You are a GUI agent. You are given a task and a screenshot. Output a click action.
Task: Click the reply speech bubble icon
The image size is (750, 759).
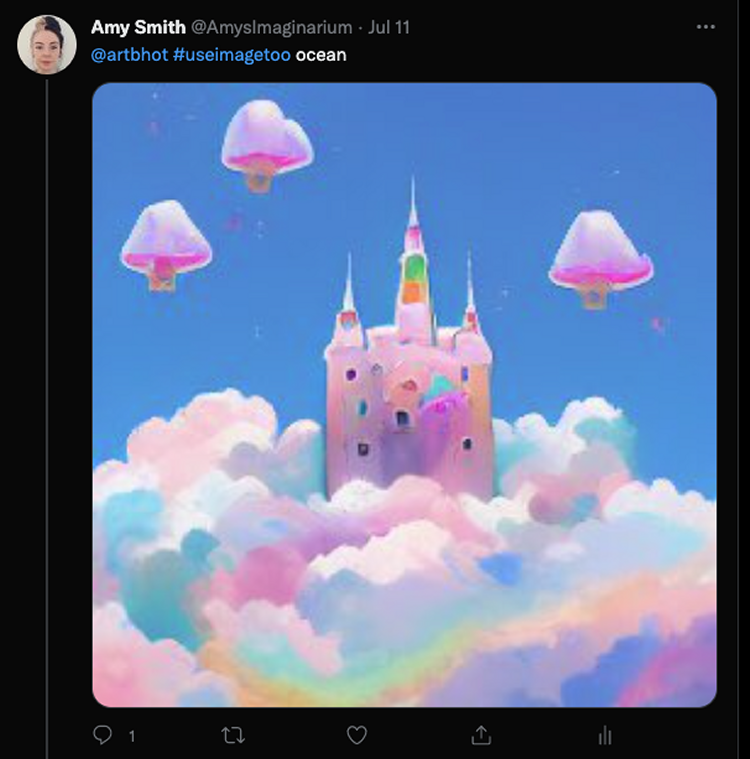pos(102,735)
